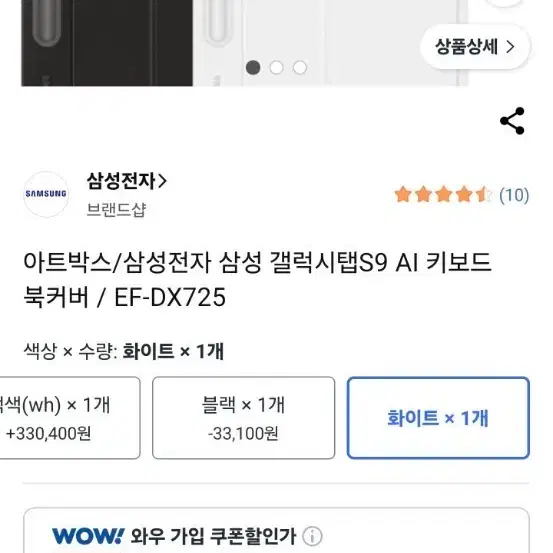Click the 와우 가입 쿠폰할인가 banner text

pyautogui.click(x=213, y=536)
